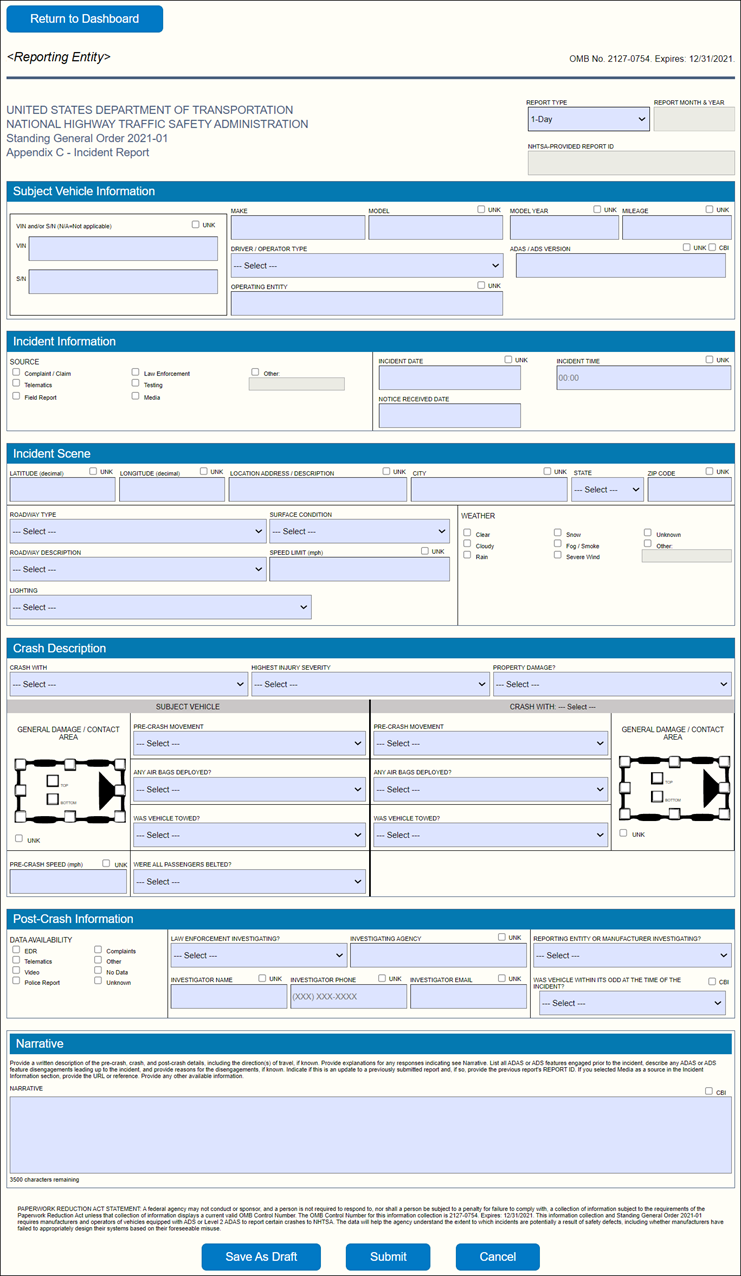Image resolution: width=741 pixels, height=1276 pixels.
Task: Expand the Were All Passengers Belted dropdown
Action: click(x=249, y=882)
